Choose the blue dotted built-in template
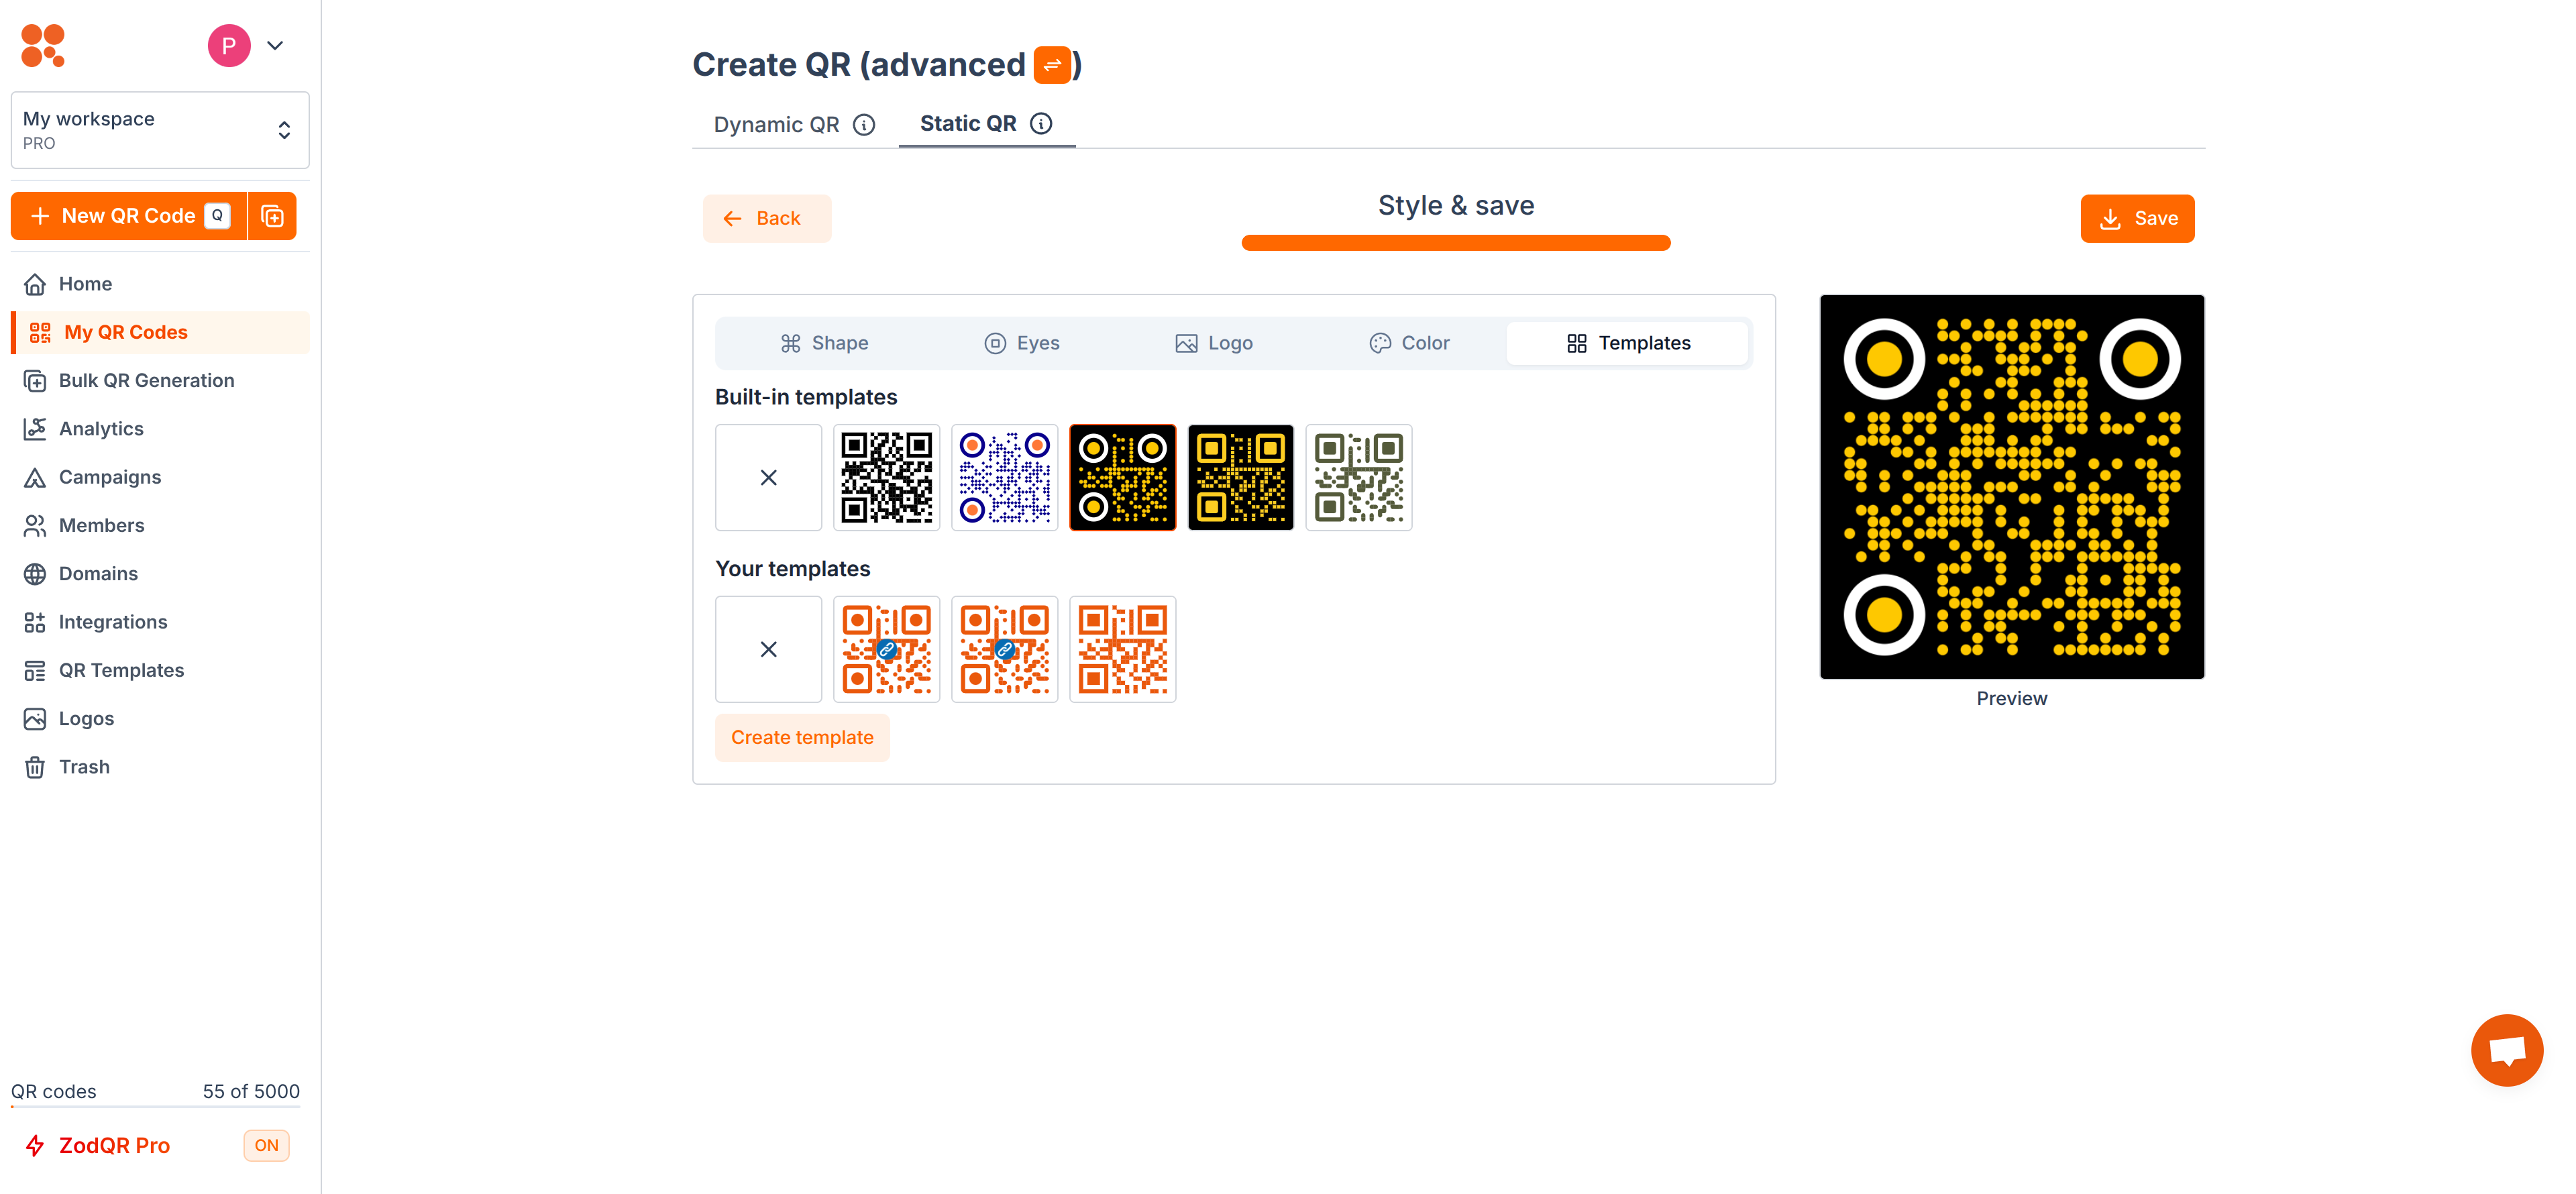Viewport: 2576px width, 1194px height. [x=1004, y=478]
